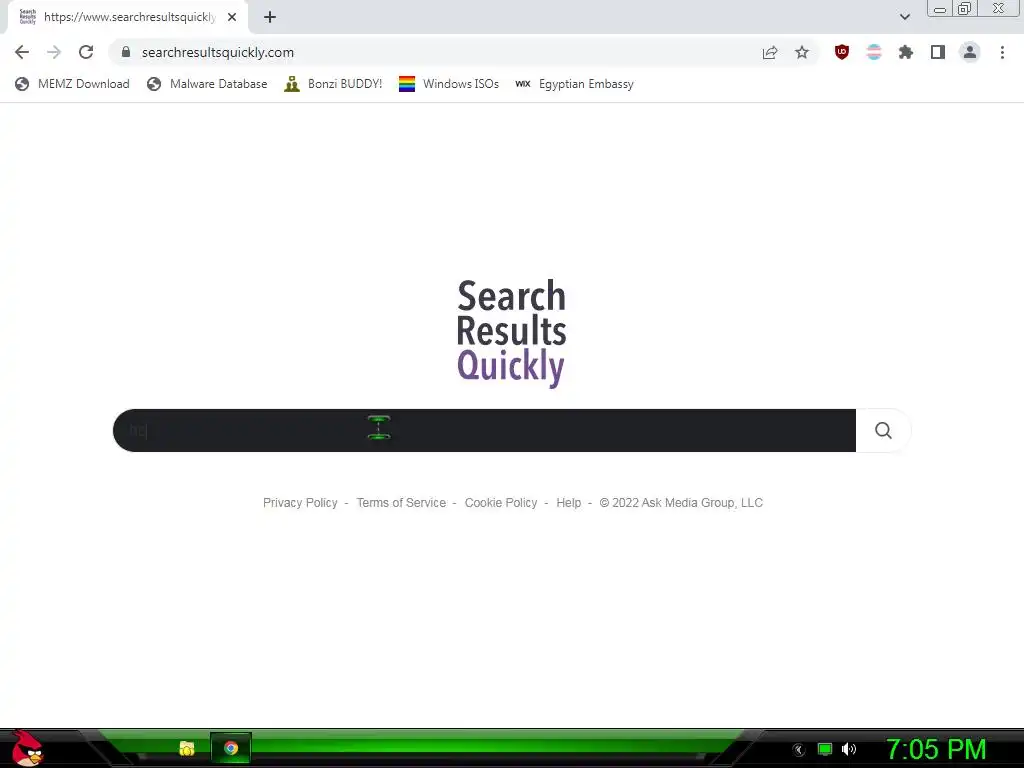1024x768 pixels.
Task: Select the searchresultsquickly.com tab
Action: 128,17
